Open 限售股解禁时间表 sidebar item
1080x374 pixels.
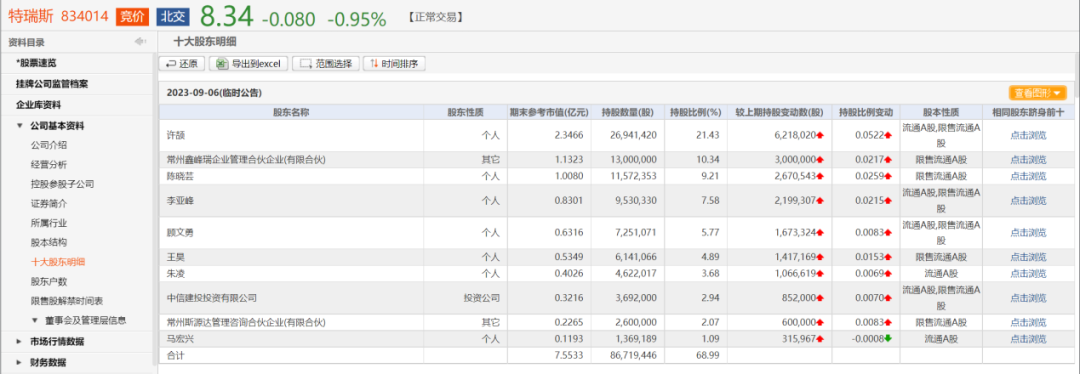[x=67, y=301]
